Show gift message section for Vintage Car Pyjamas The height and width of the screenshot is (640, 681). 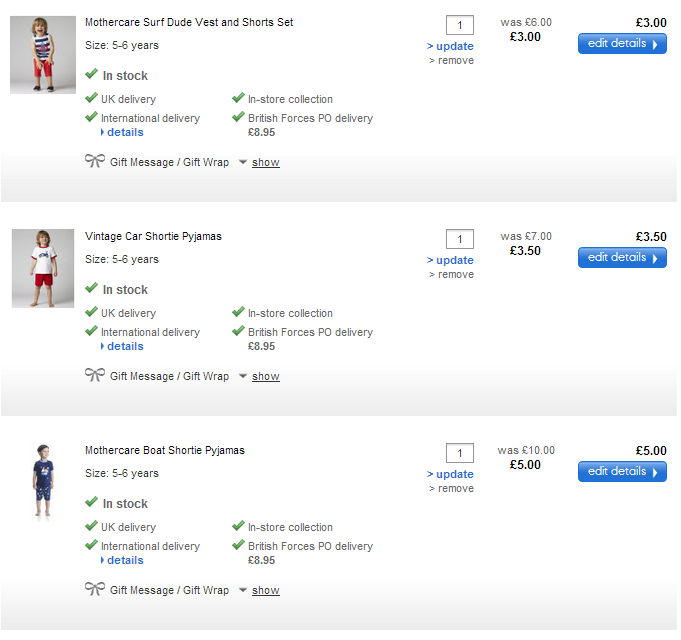pos(265,377)
